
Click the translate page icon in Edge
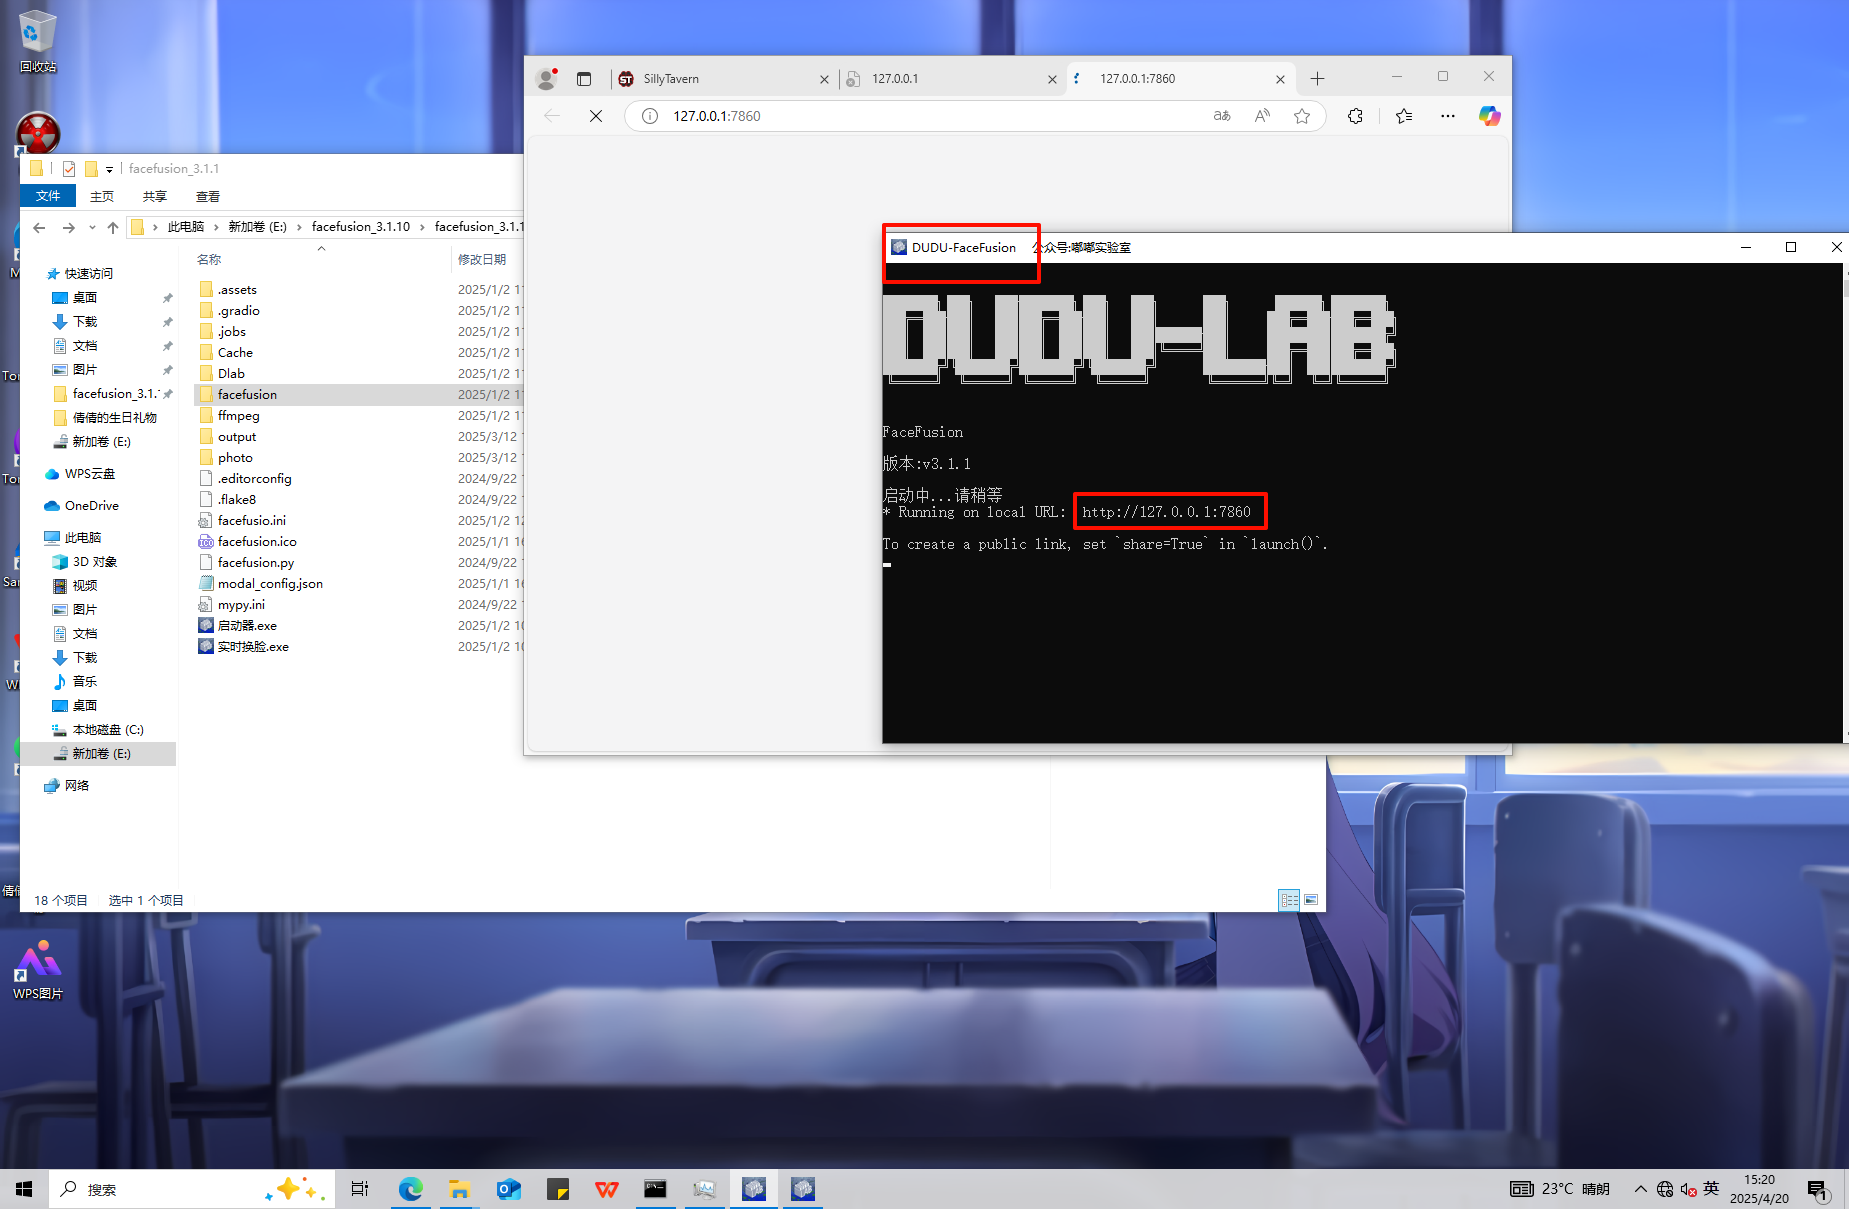[1222, 116]
